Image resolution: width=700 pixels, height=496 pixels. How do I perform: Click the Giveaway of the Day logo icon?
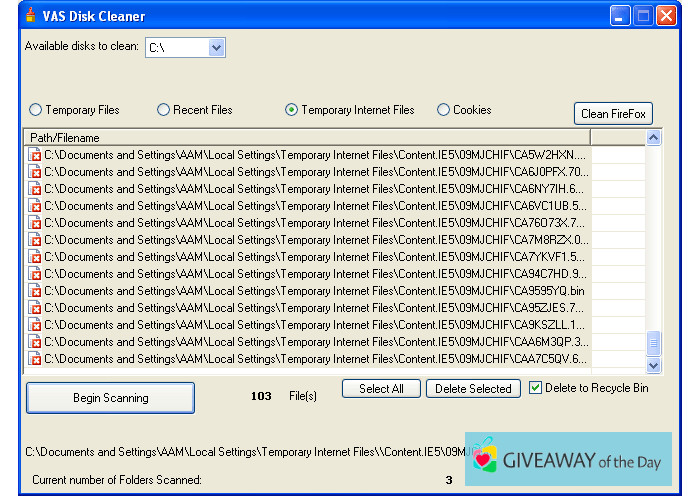[486, 457]
